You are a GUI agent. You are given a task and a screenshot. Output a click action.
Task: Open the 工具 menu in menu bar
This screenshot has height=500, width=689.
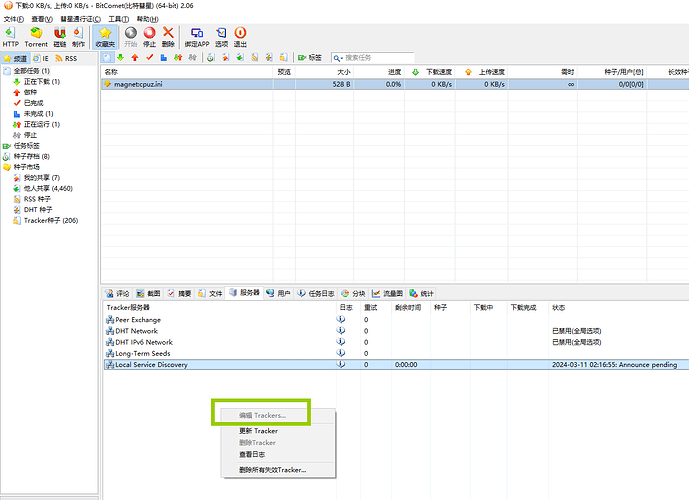(x=118, y=19)
